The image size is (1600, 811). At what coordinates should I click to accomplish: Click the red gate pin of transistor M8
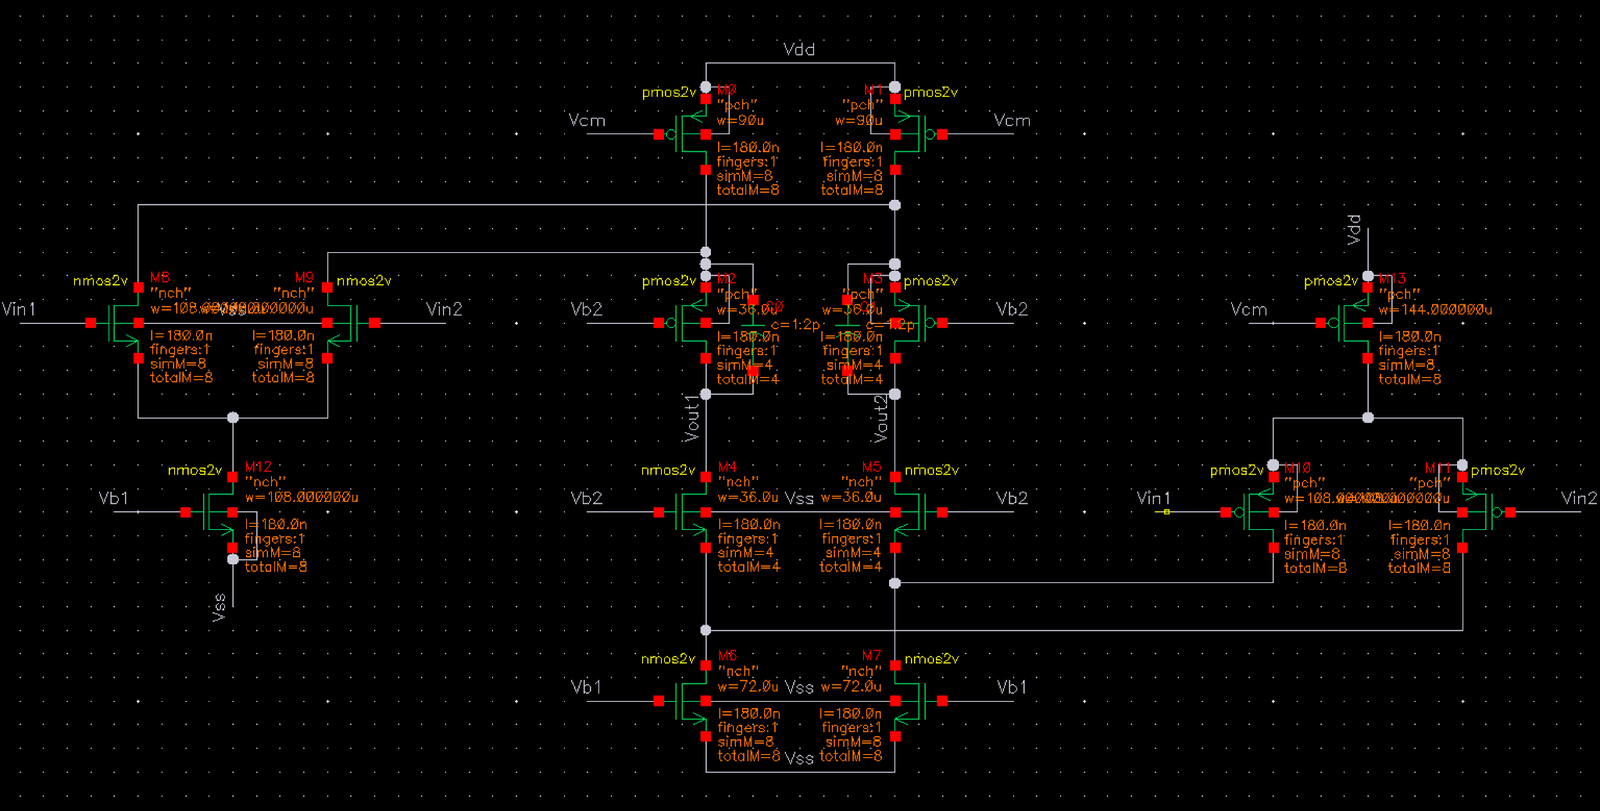[x=91, y=323]
